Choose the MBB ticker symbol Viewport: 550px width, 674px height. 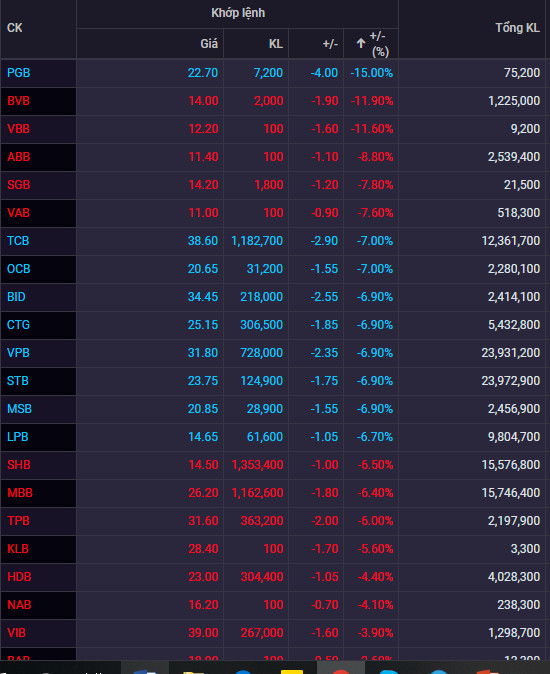[x=20, y=493]
